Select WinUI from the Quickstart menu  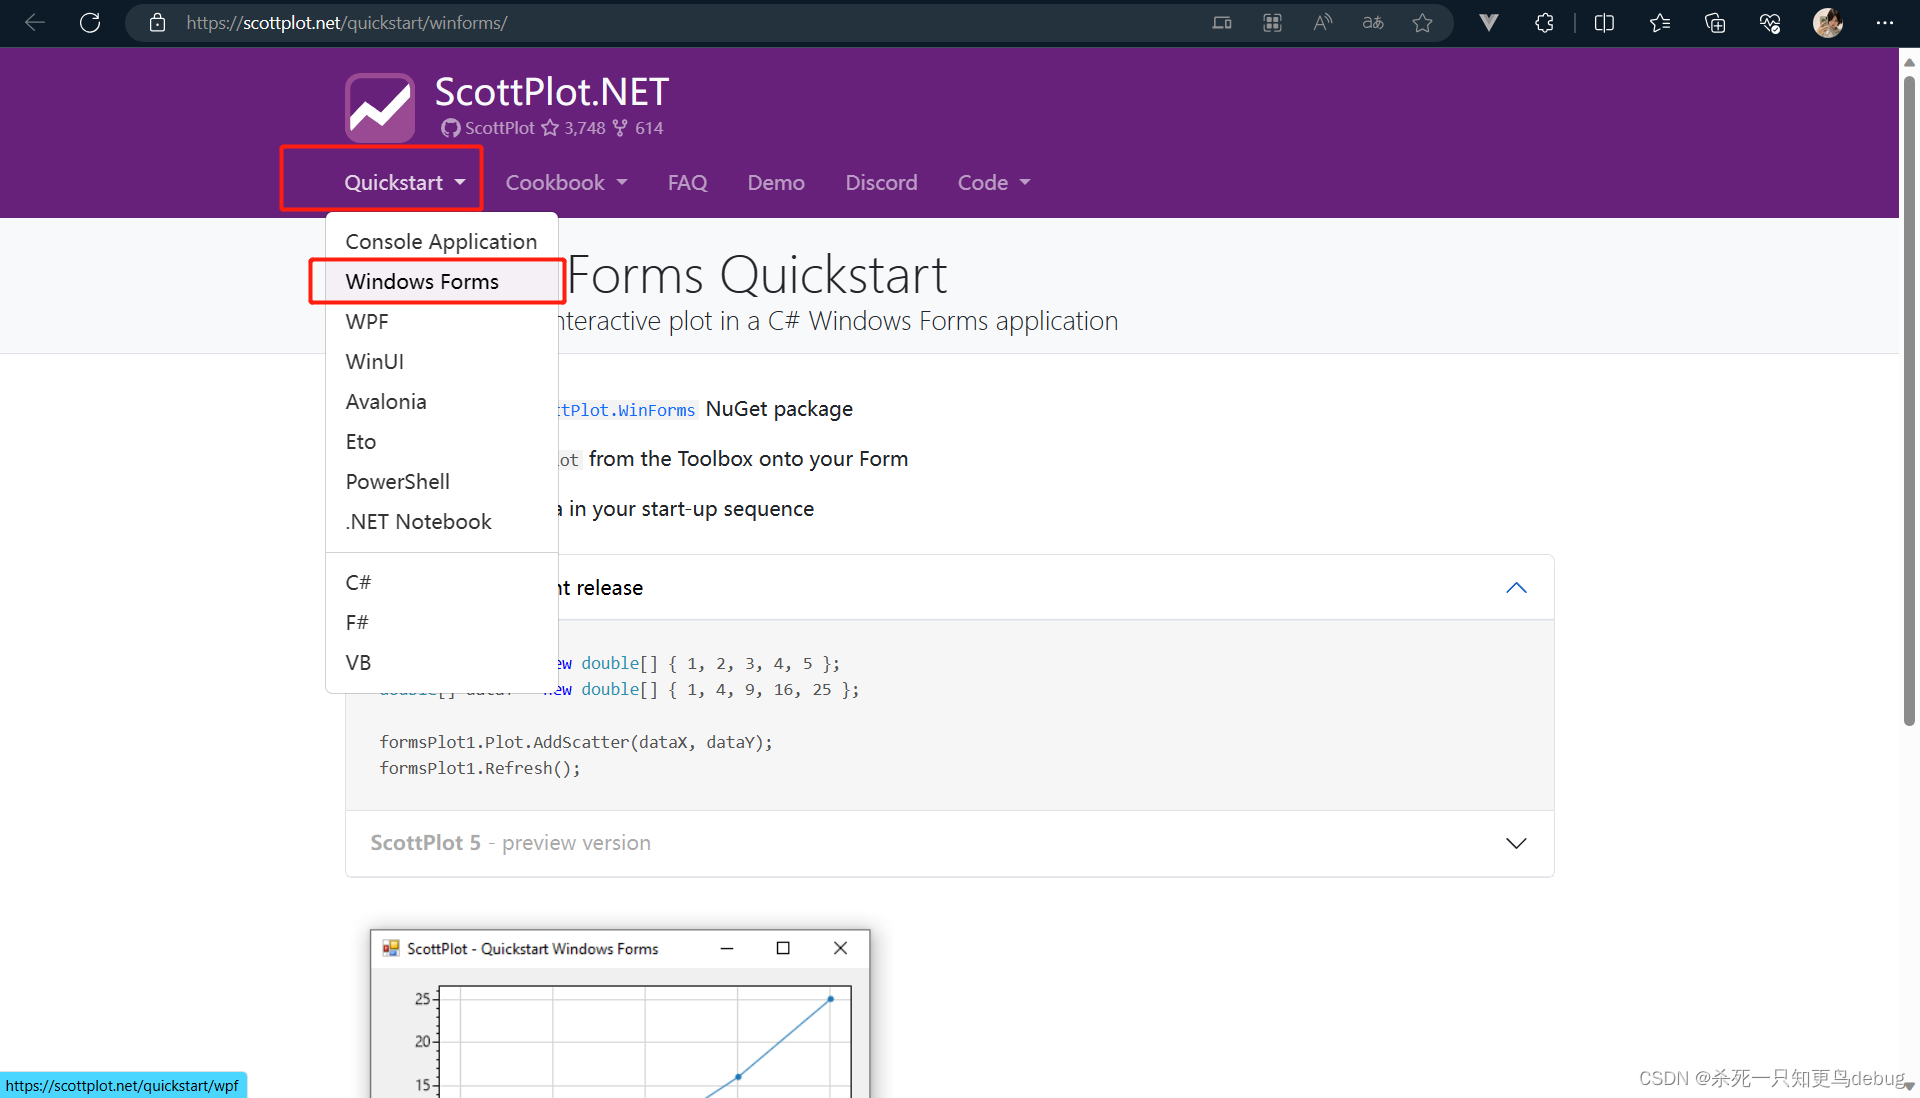click(x=441, y=361)
